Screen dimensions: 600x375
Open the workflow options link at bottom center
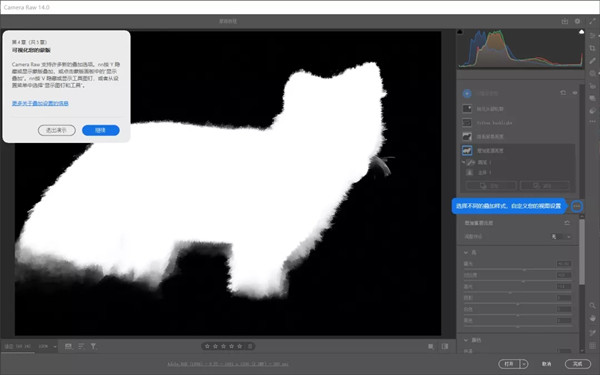[x=228, y=364]
